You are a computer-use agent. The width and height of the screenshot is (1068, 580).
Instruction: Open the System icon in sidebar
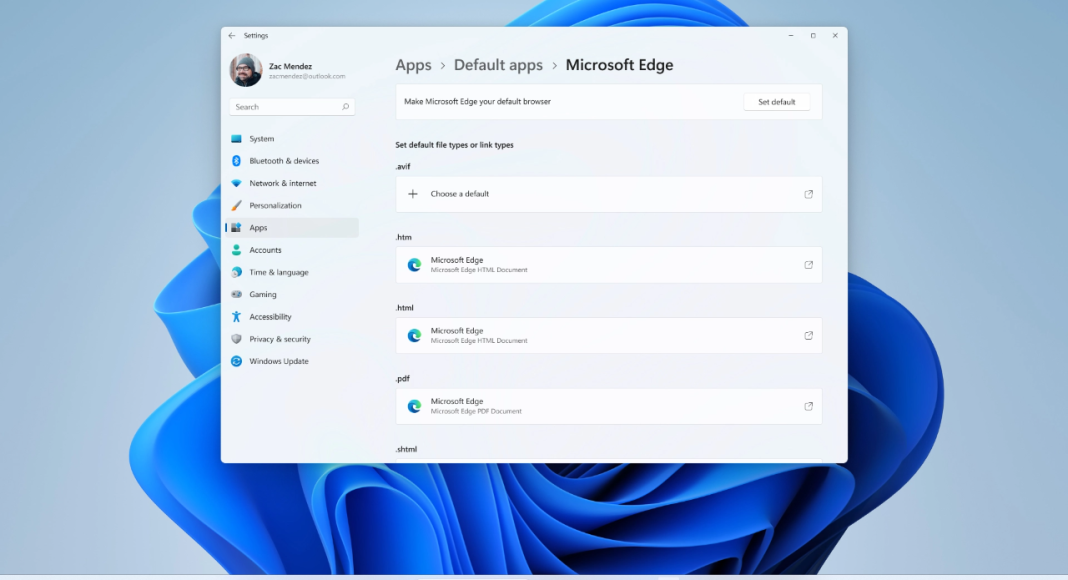tap(236, 139)
